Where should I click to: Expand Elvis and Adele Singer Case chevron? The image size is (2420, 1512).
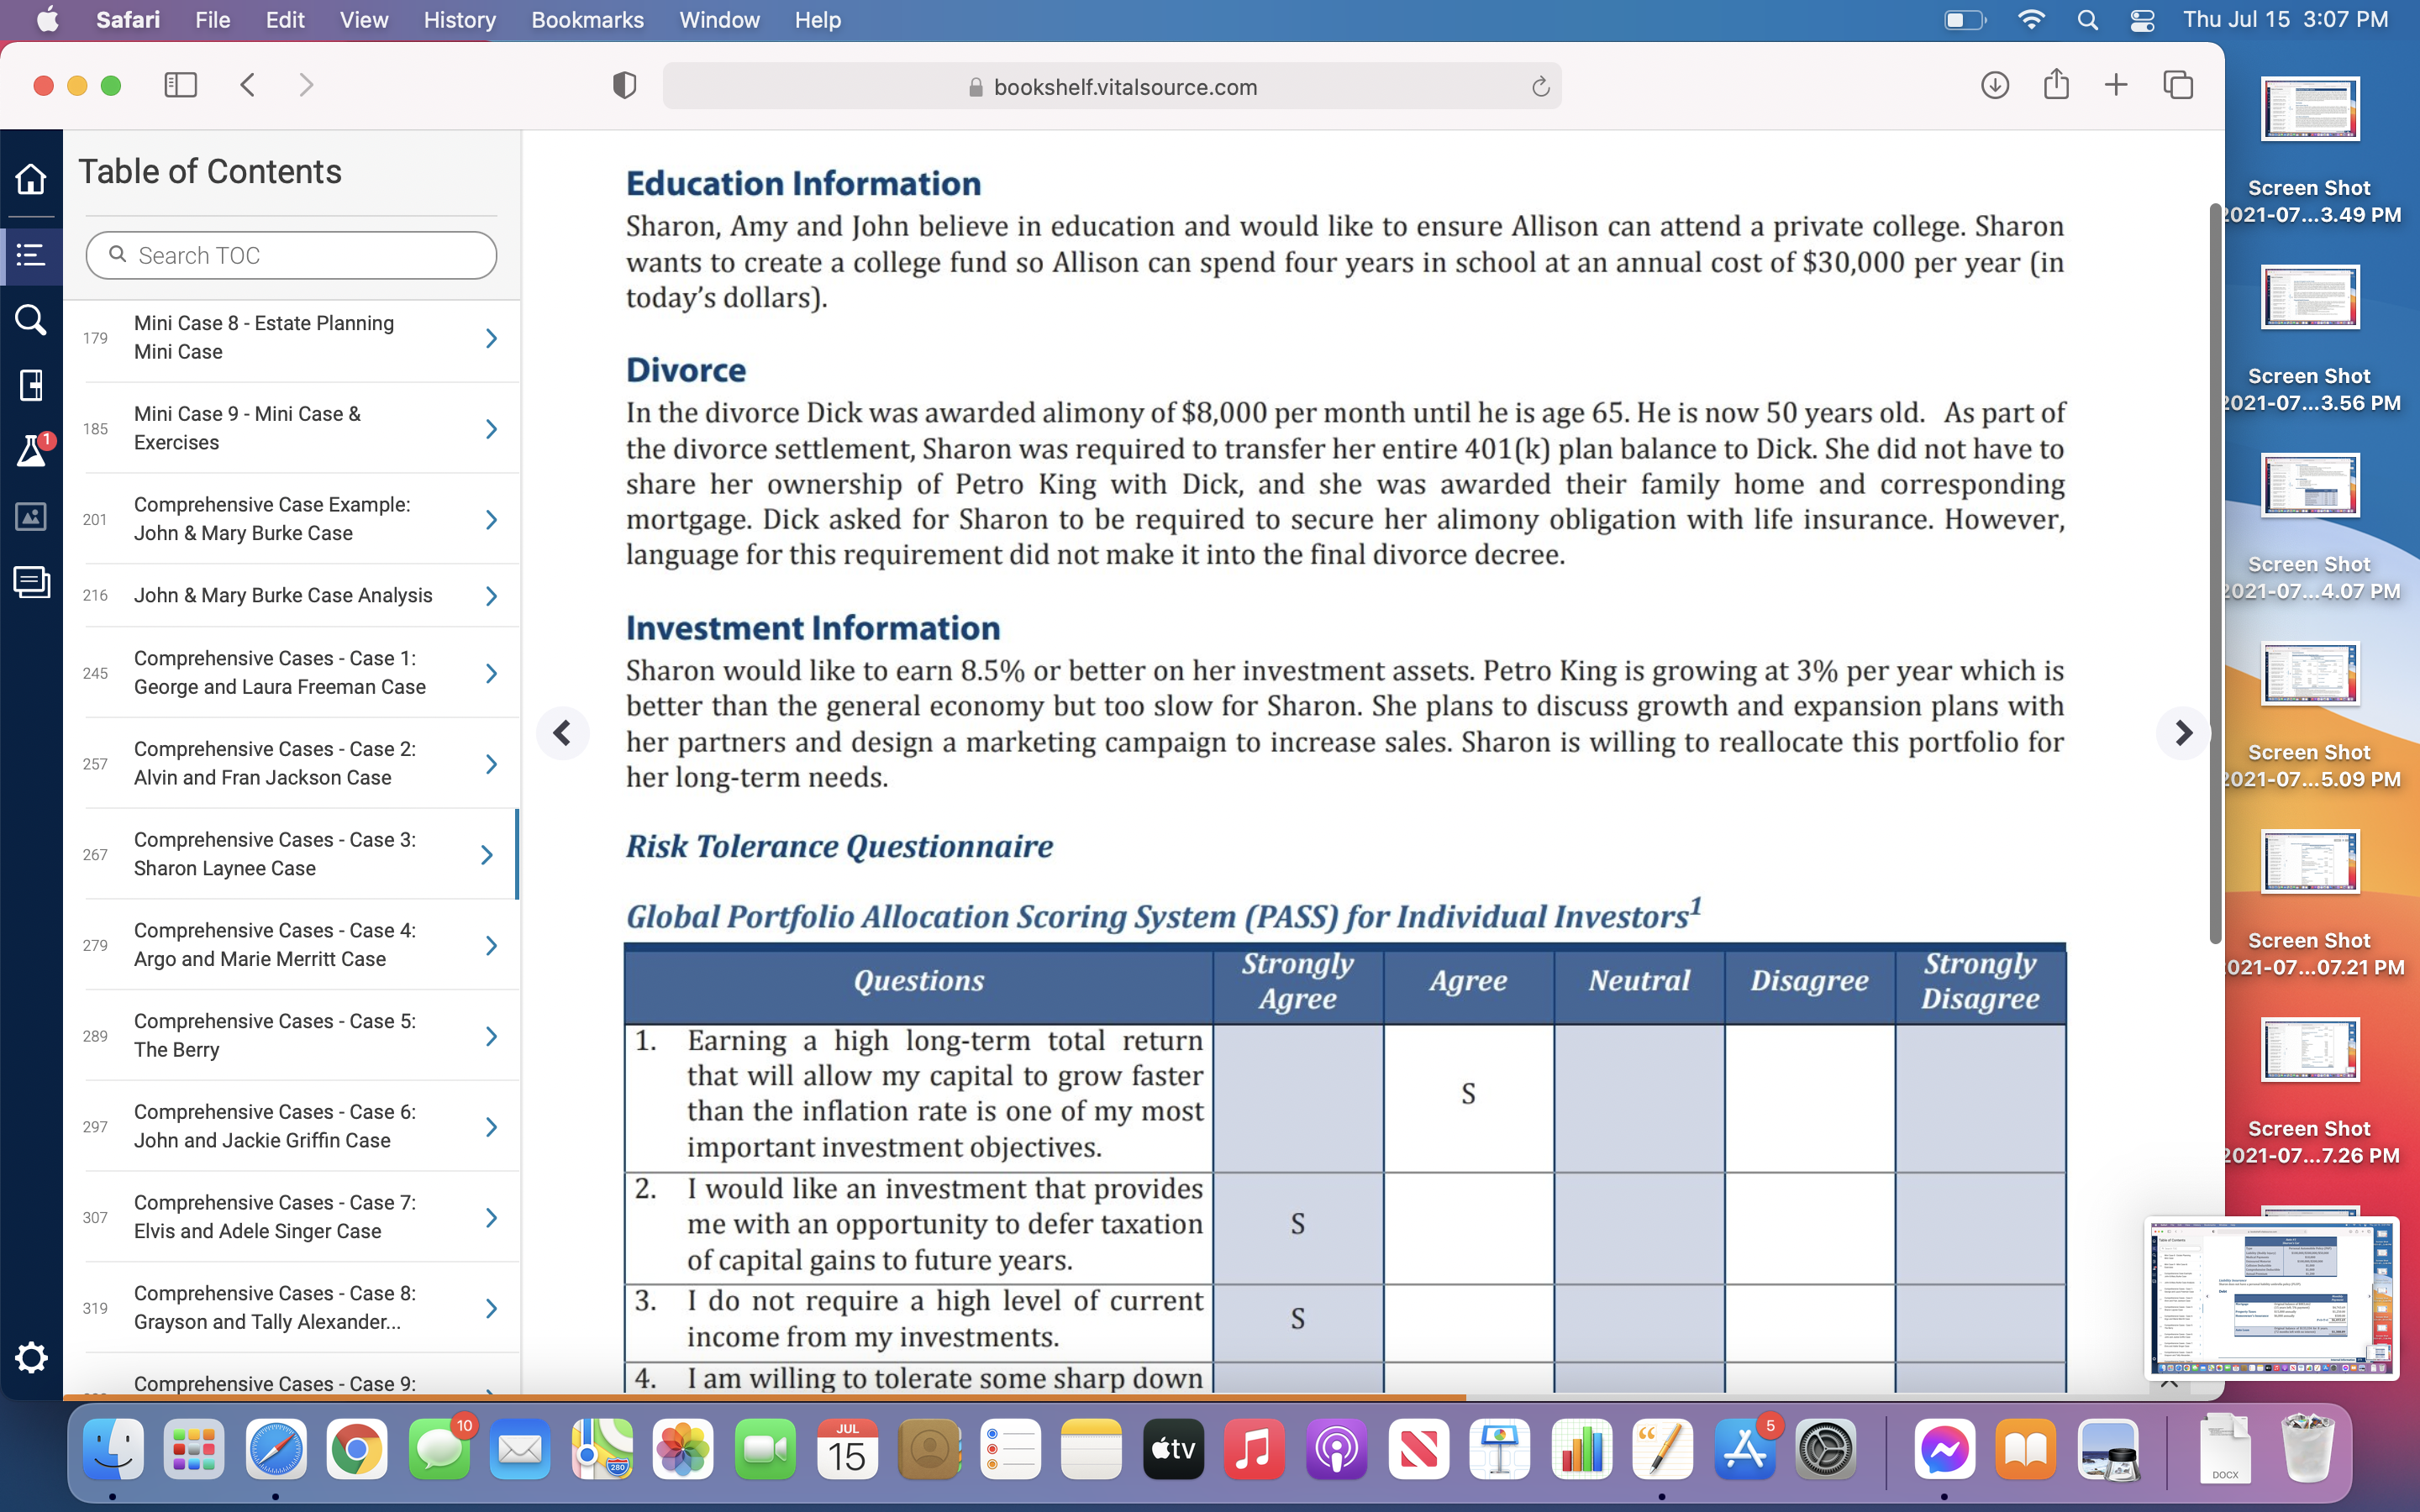[x=491, y=1218]
